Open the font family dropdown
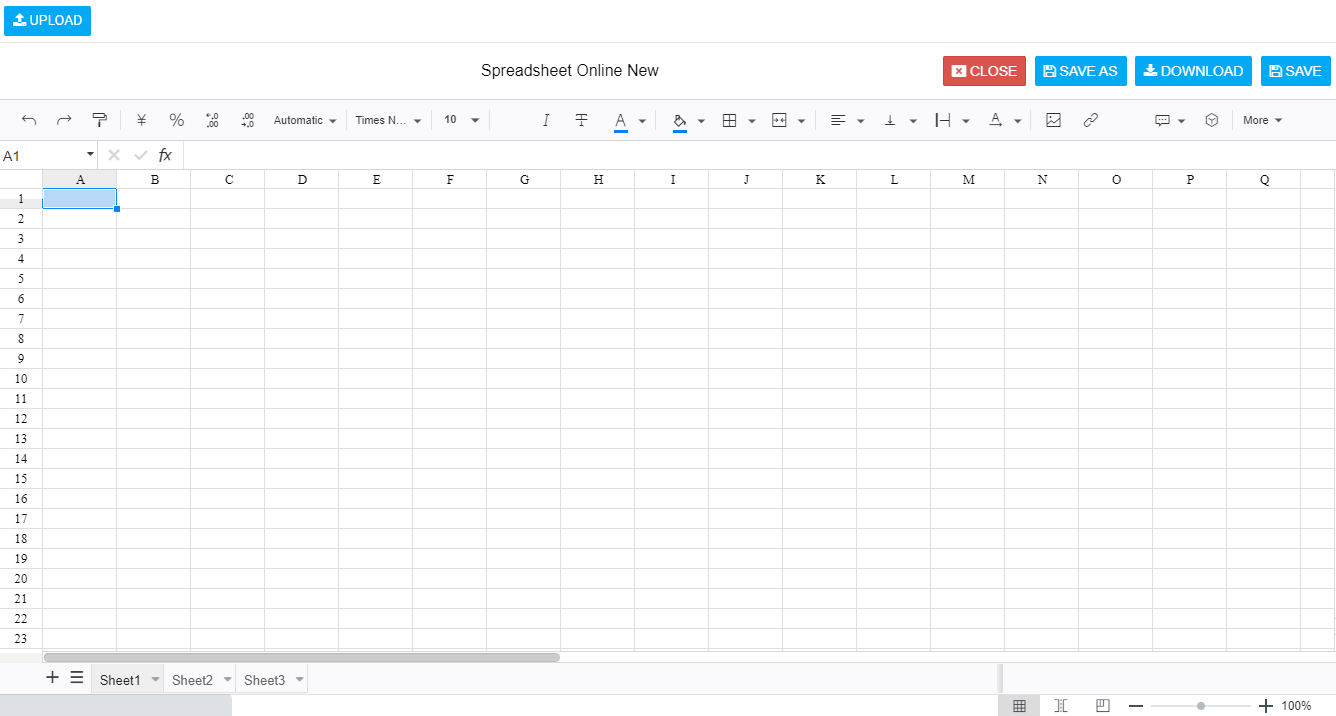Viewport: 1336px width, 716px height. click(x=388, y=120)
